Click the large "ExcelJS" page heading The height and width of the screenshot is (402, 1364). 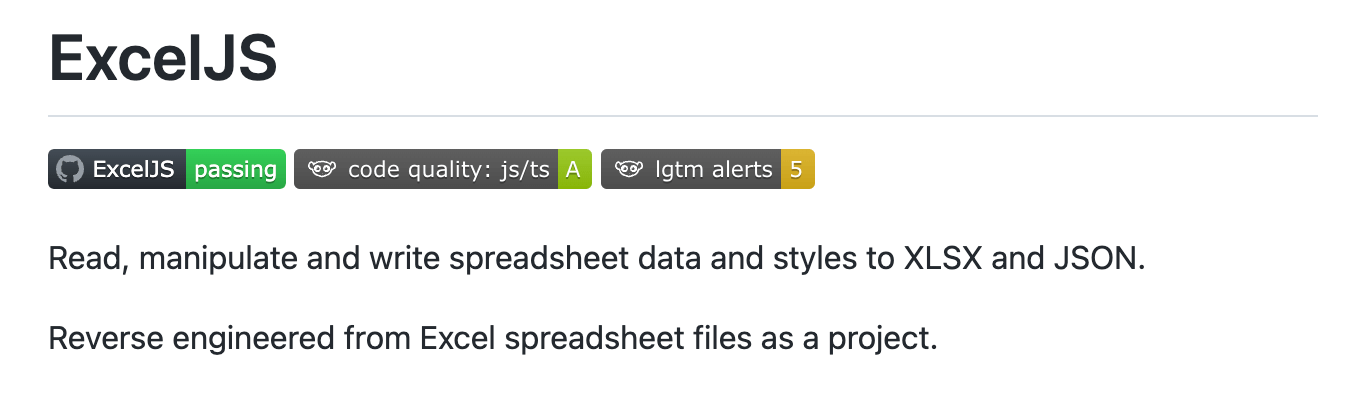tap(163, 58)
